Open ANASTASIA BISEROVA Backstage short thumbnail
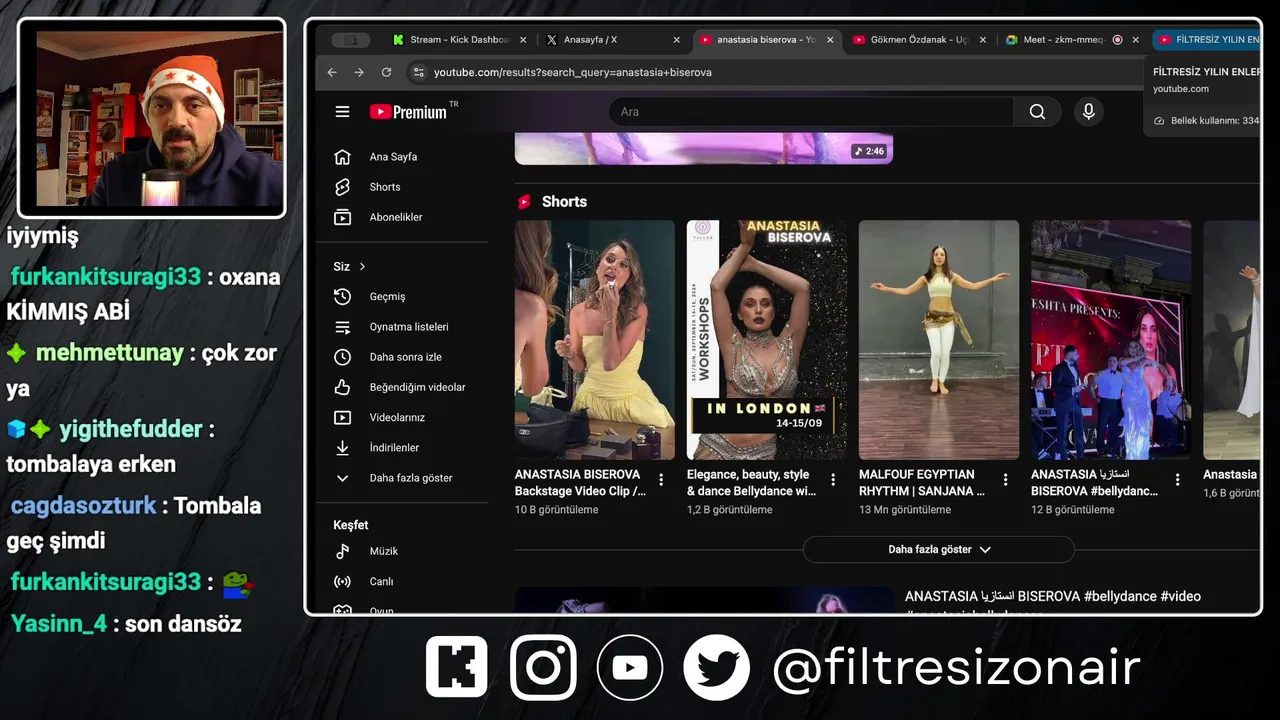The height and width of the screenshot is (720, 1280). [595, 340]
